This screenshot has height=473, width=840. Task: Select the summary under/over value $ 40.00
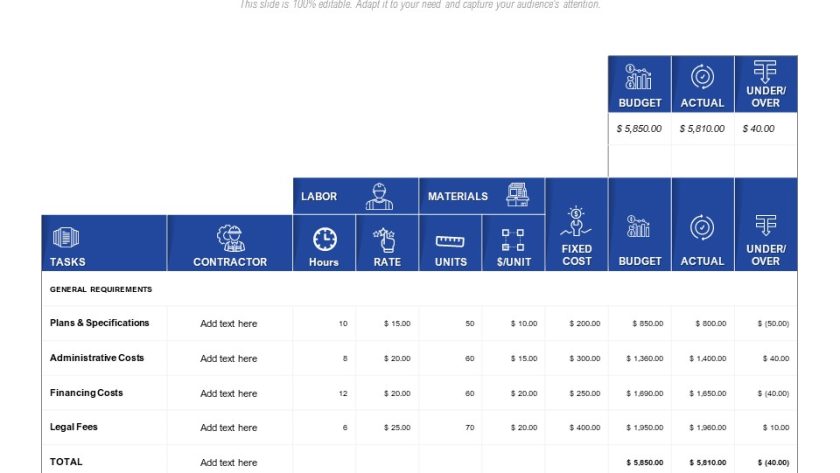tap(758, 129)
